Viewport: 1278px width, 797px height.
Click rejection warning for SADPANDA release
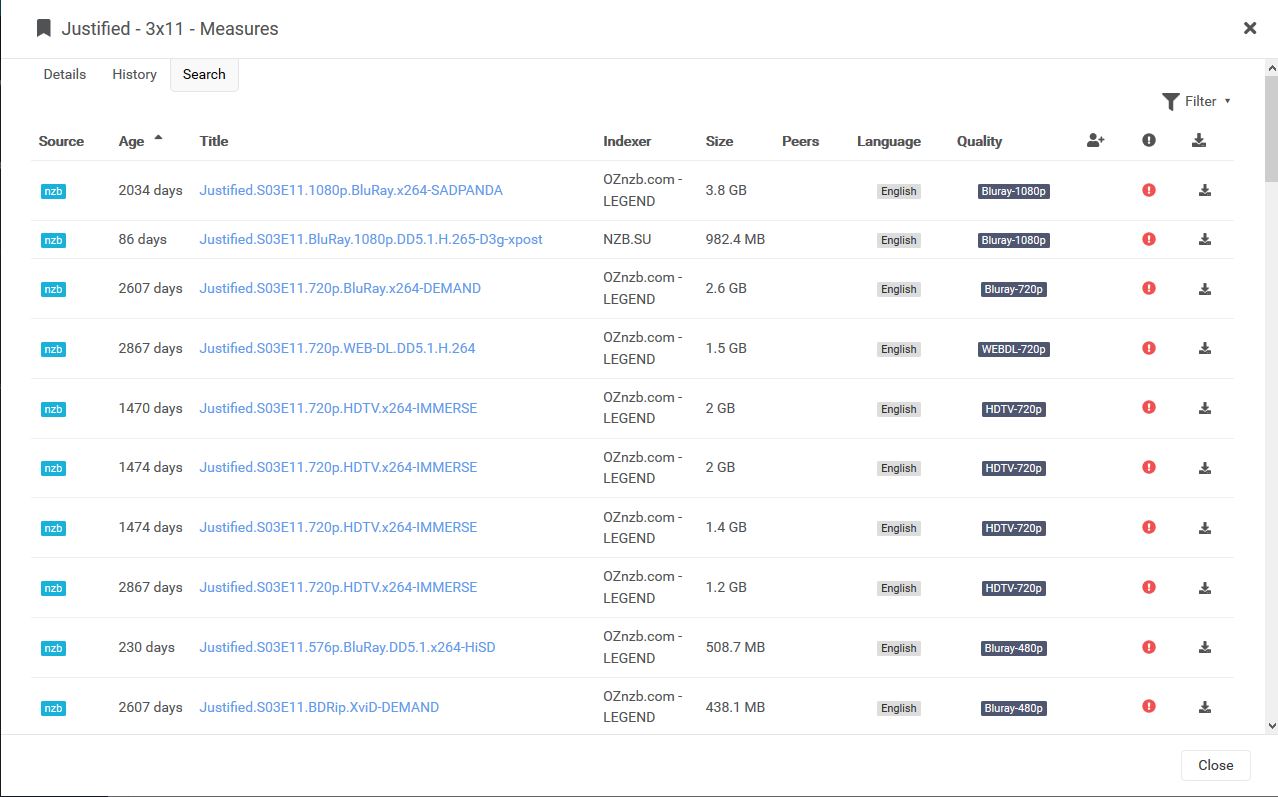[x=1148, y=190]
